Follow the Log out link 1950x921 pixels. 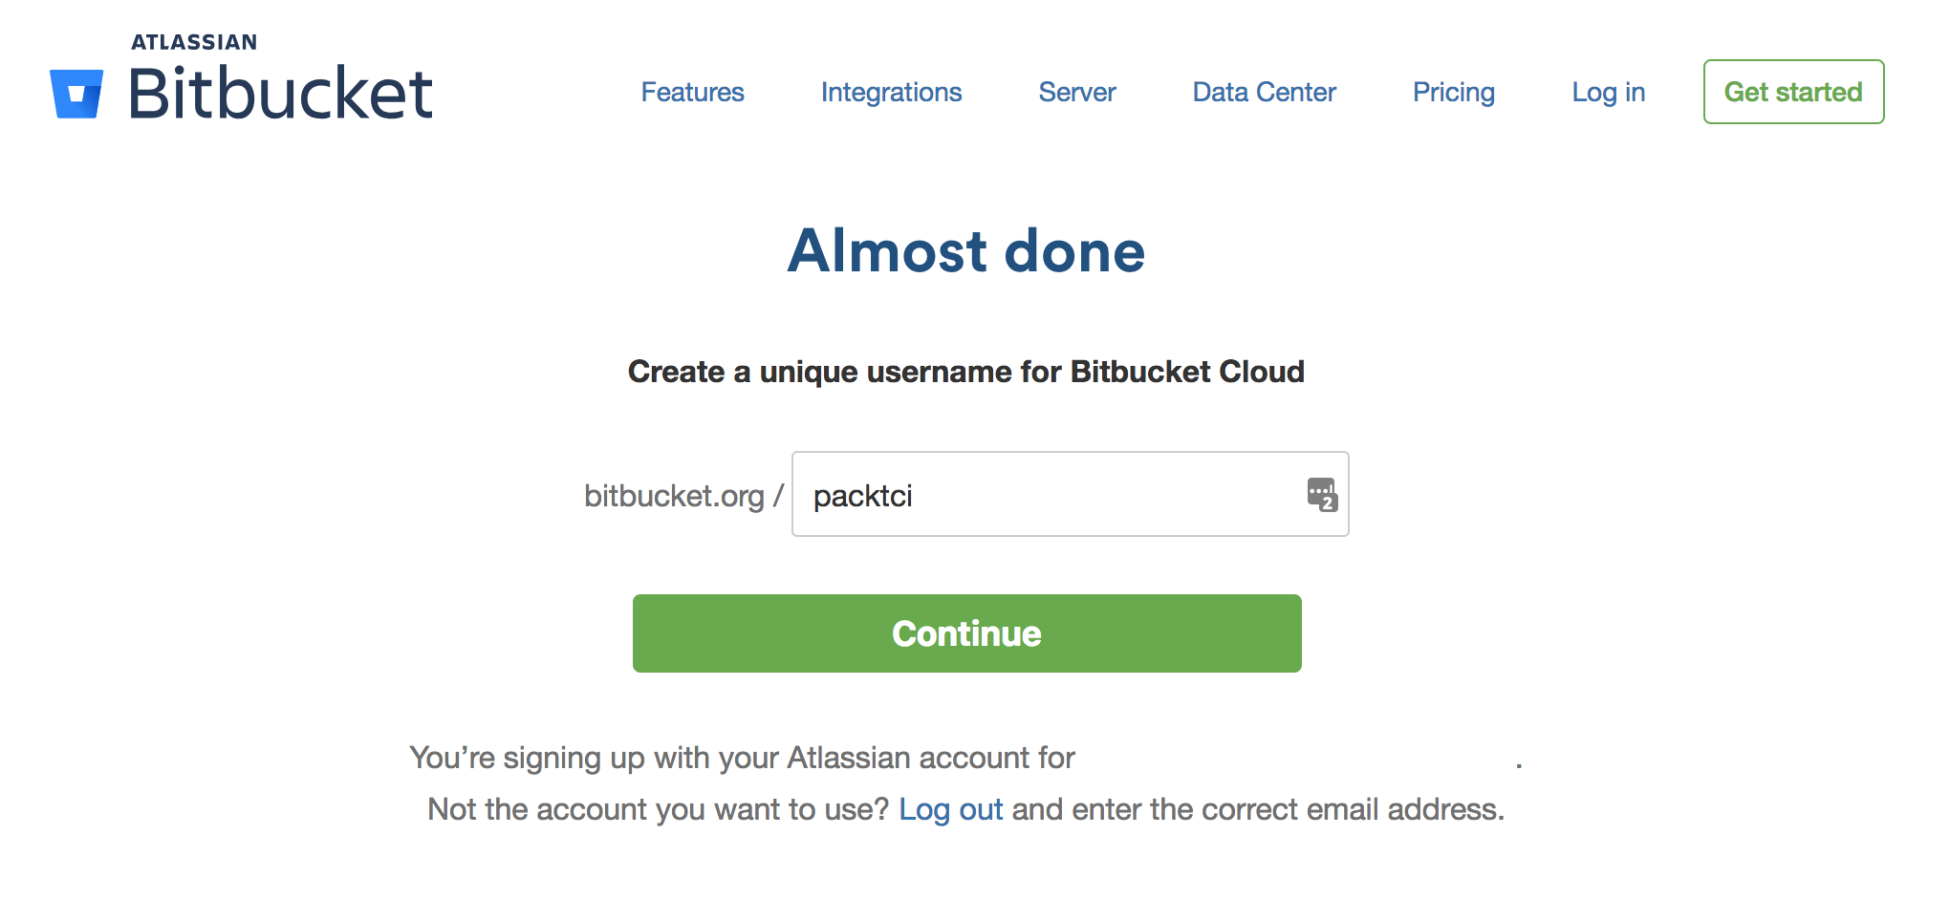pos(950,809)
